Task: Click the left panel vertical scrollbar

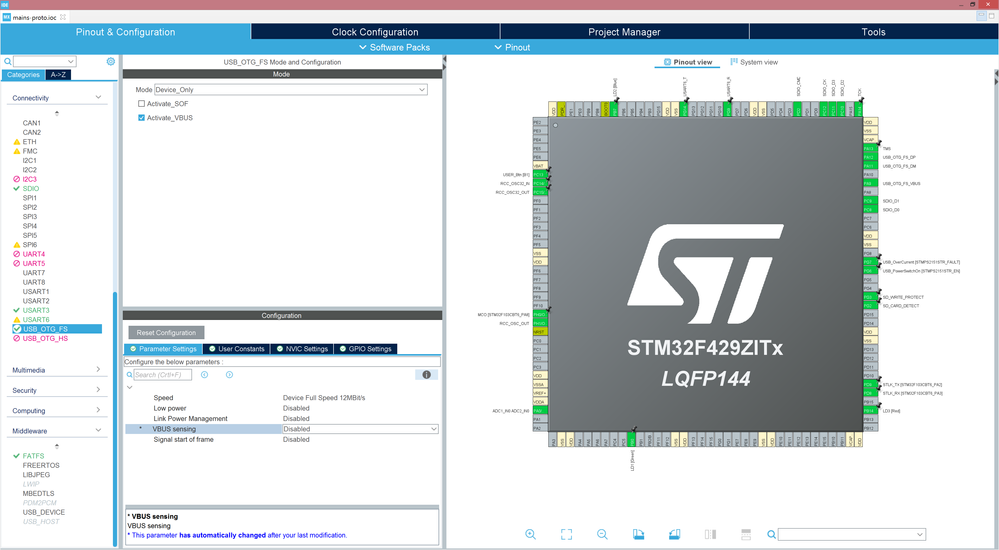Action: [x=115, y=418]
